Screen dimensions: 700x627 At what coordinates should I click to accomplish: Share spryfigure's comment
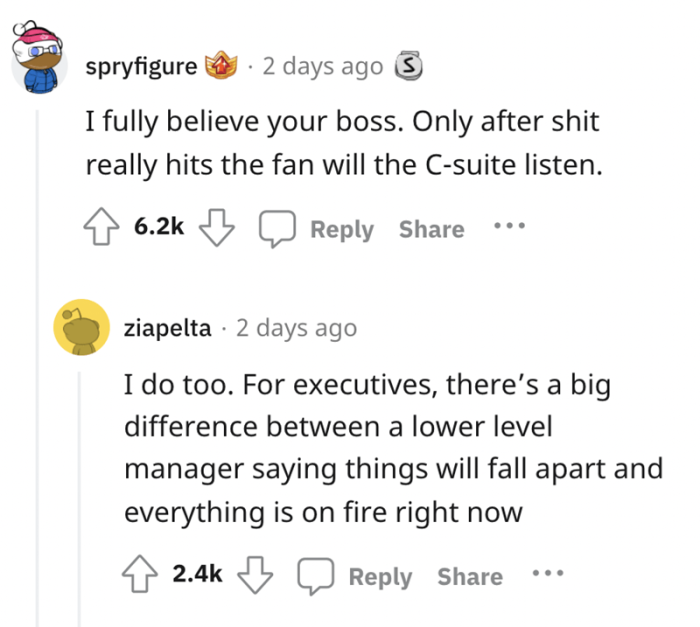(431, 229)
